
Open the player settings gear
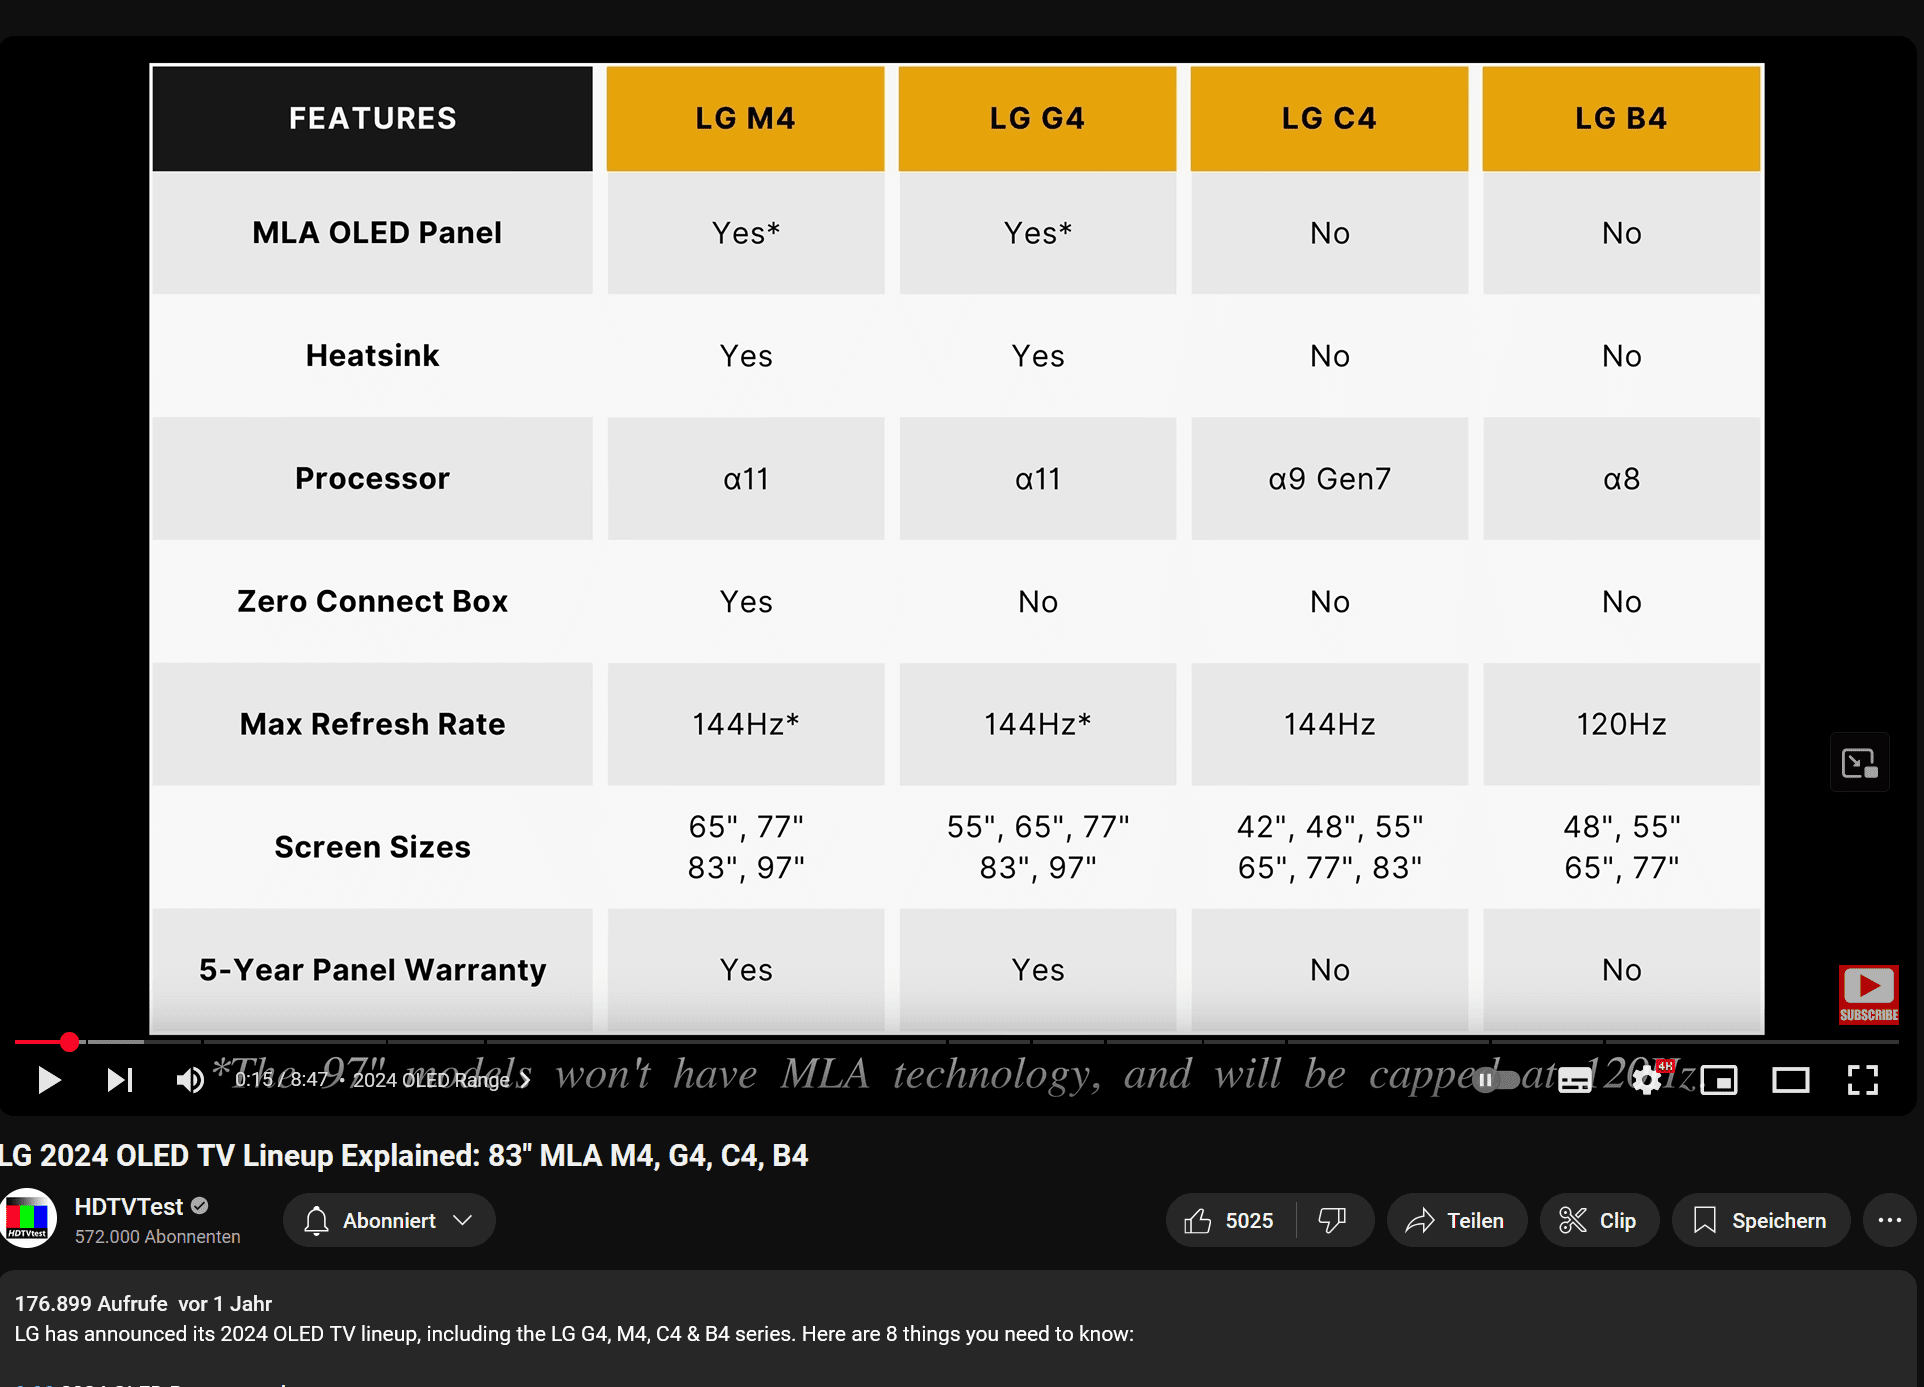1647,1080
